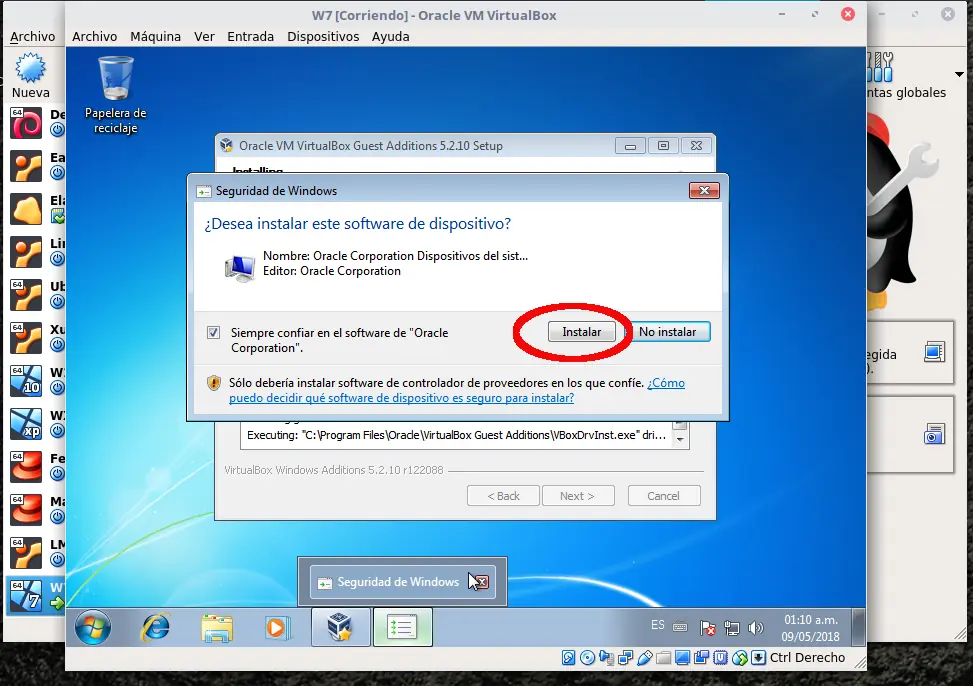Click the optical disk status icon
This screenshot has width=973, height=686.
point(587,657)
